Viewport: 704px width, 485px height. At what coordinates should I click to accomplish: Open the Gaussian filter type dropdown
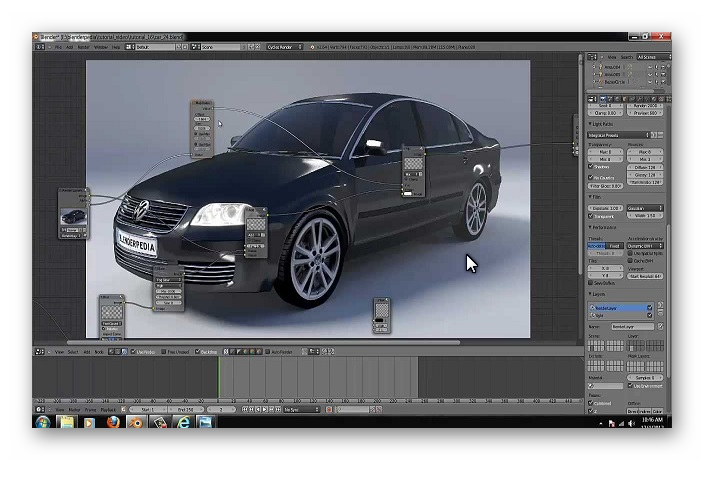(x=645, y=208)
